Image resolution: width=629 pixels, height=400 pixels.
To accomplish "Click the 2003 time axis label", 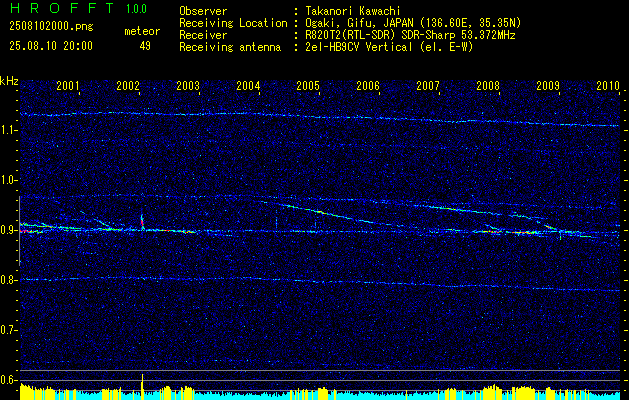I will (188, 85).
